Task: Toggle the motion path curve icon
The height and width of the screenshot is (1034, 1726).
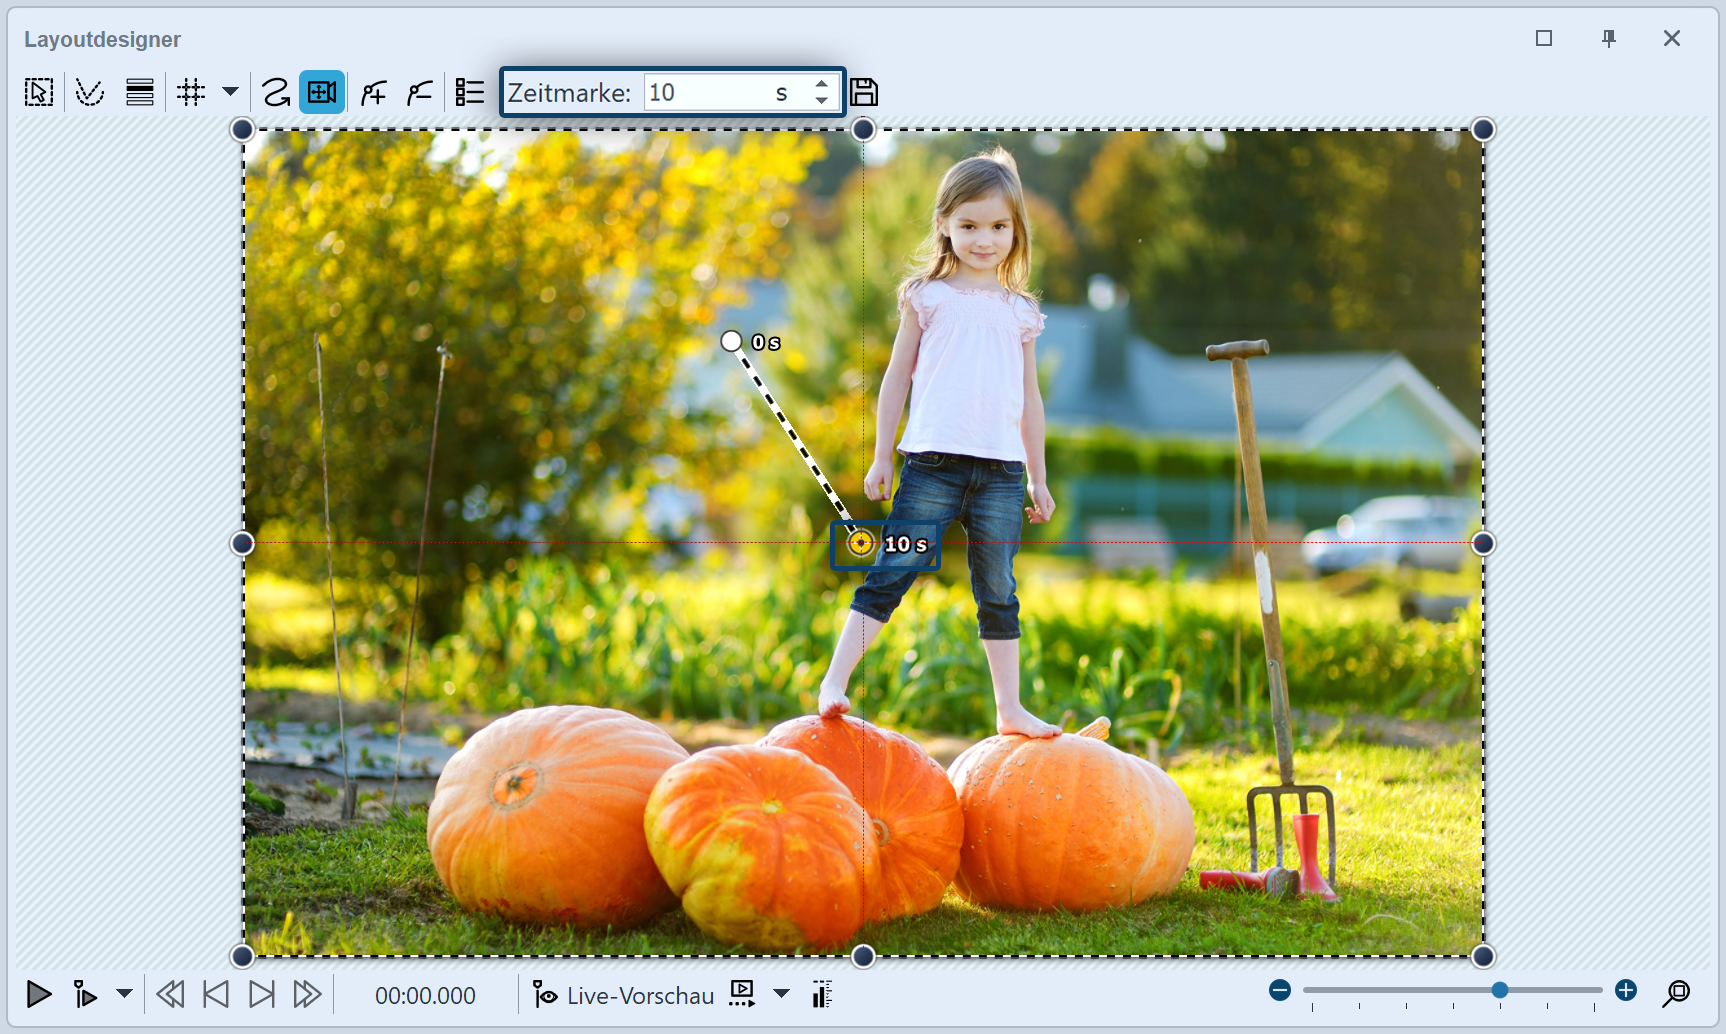Action: point(90,93)
